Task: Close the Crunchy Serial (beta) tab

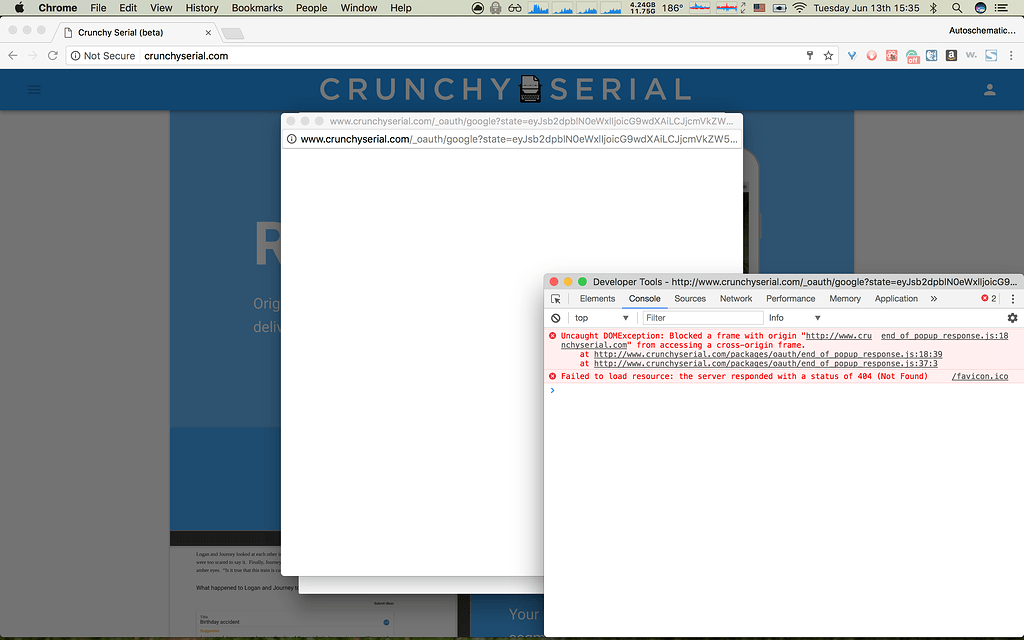Action: (x=208, y=33)
